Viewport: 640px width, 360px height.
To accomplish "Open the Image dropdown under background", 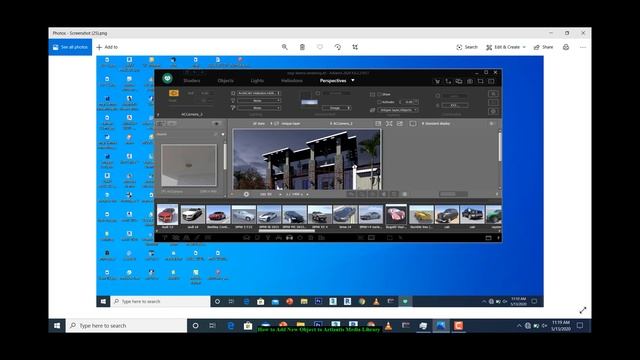I will (x=337, y=108).
